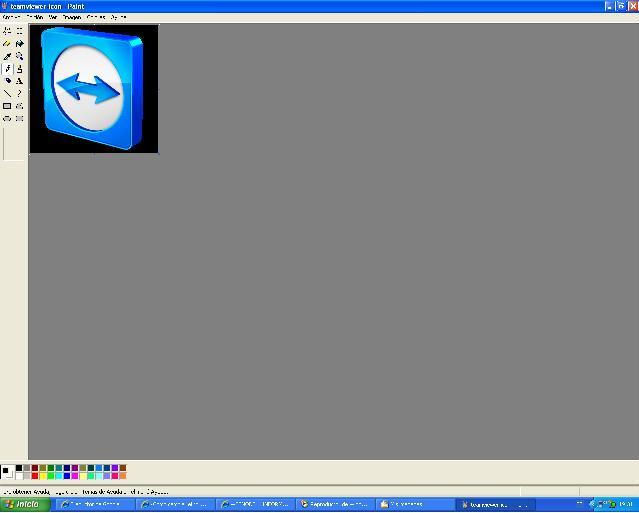
Task: Pick the Fill With Color bucket tool
Action: [20, 44]
